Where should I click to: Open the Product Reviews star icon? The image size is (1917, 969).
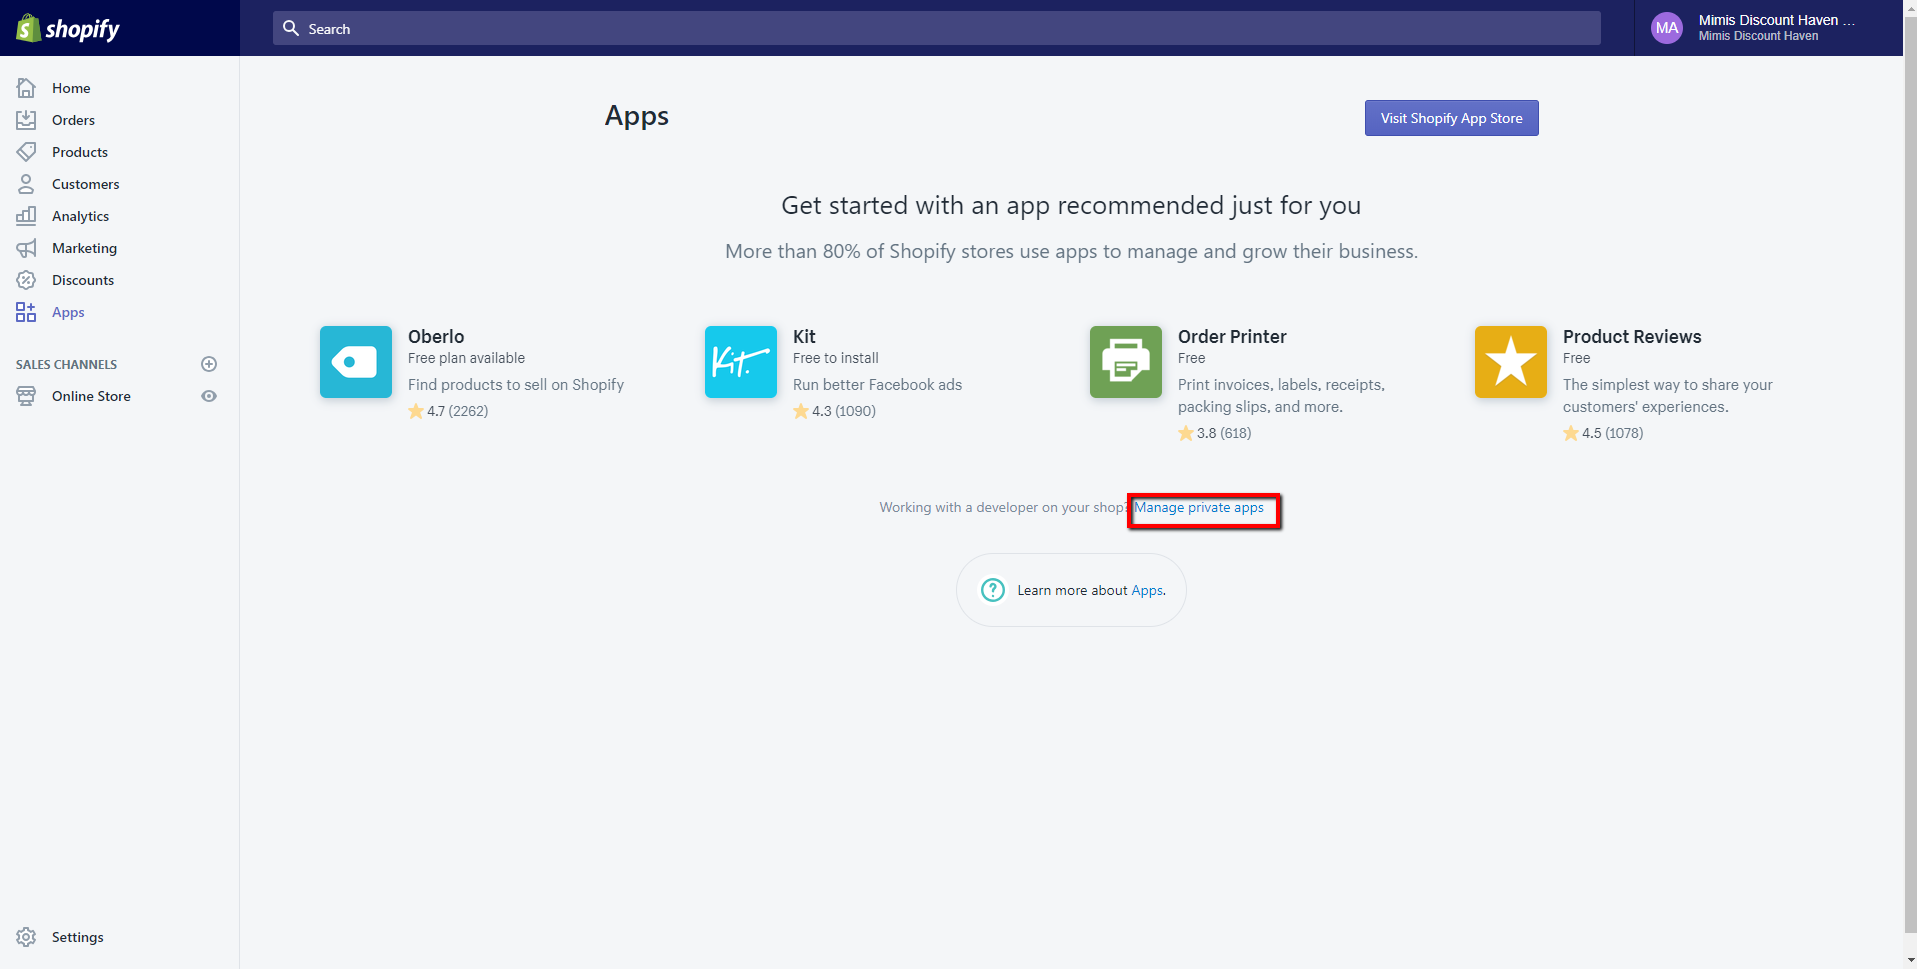click(x=1511, y=362)
